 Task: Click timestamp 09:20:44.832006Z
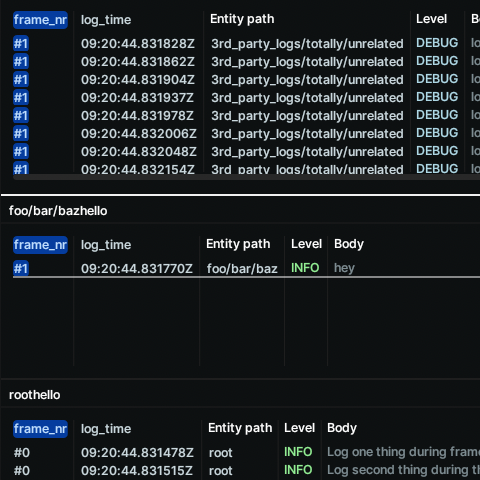click(x=139, y=134)
